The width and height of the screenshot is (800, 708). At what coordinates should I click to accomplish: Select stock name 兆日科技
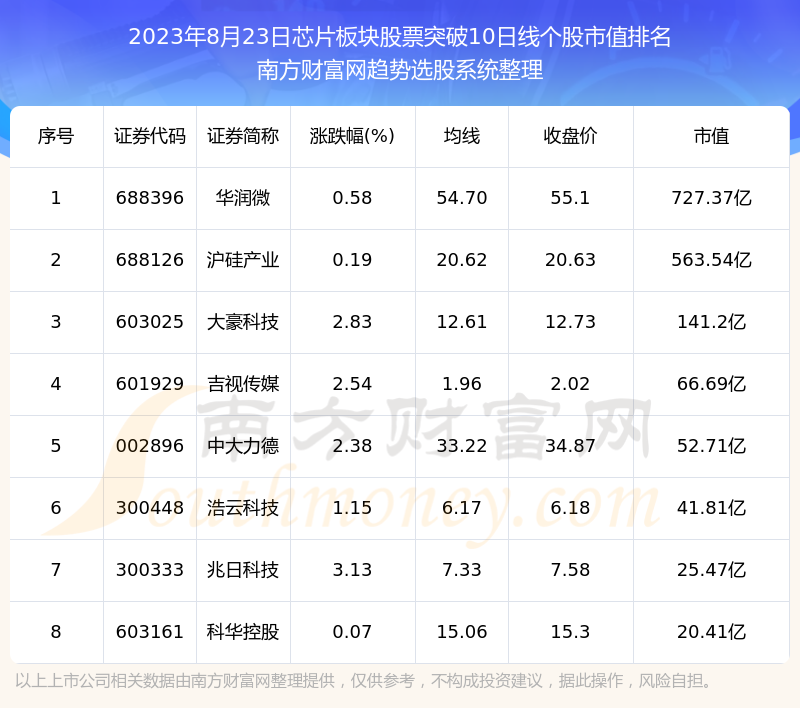click(x=243, y=570)
